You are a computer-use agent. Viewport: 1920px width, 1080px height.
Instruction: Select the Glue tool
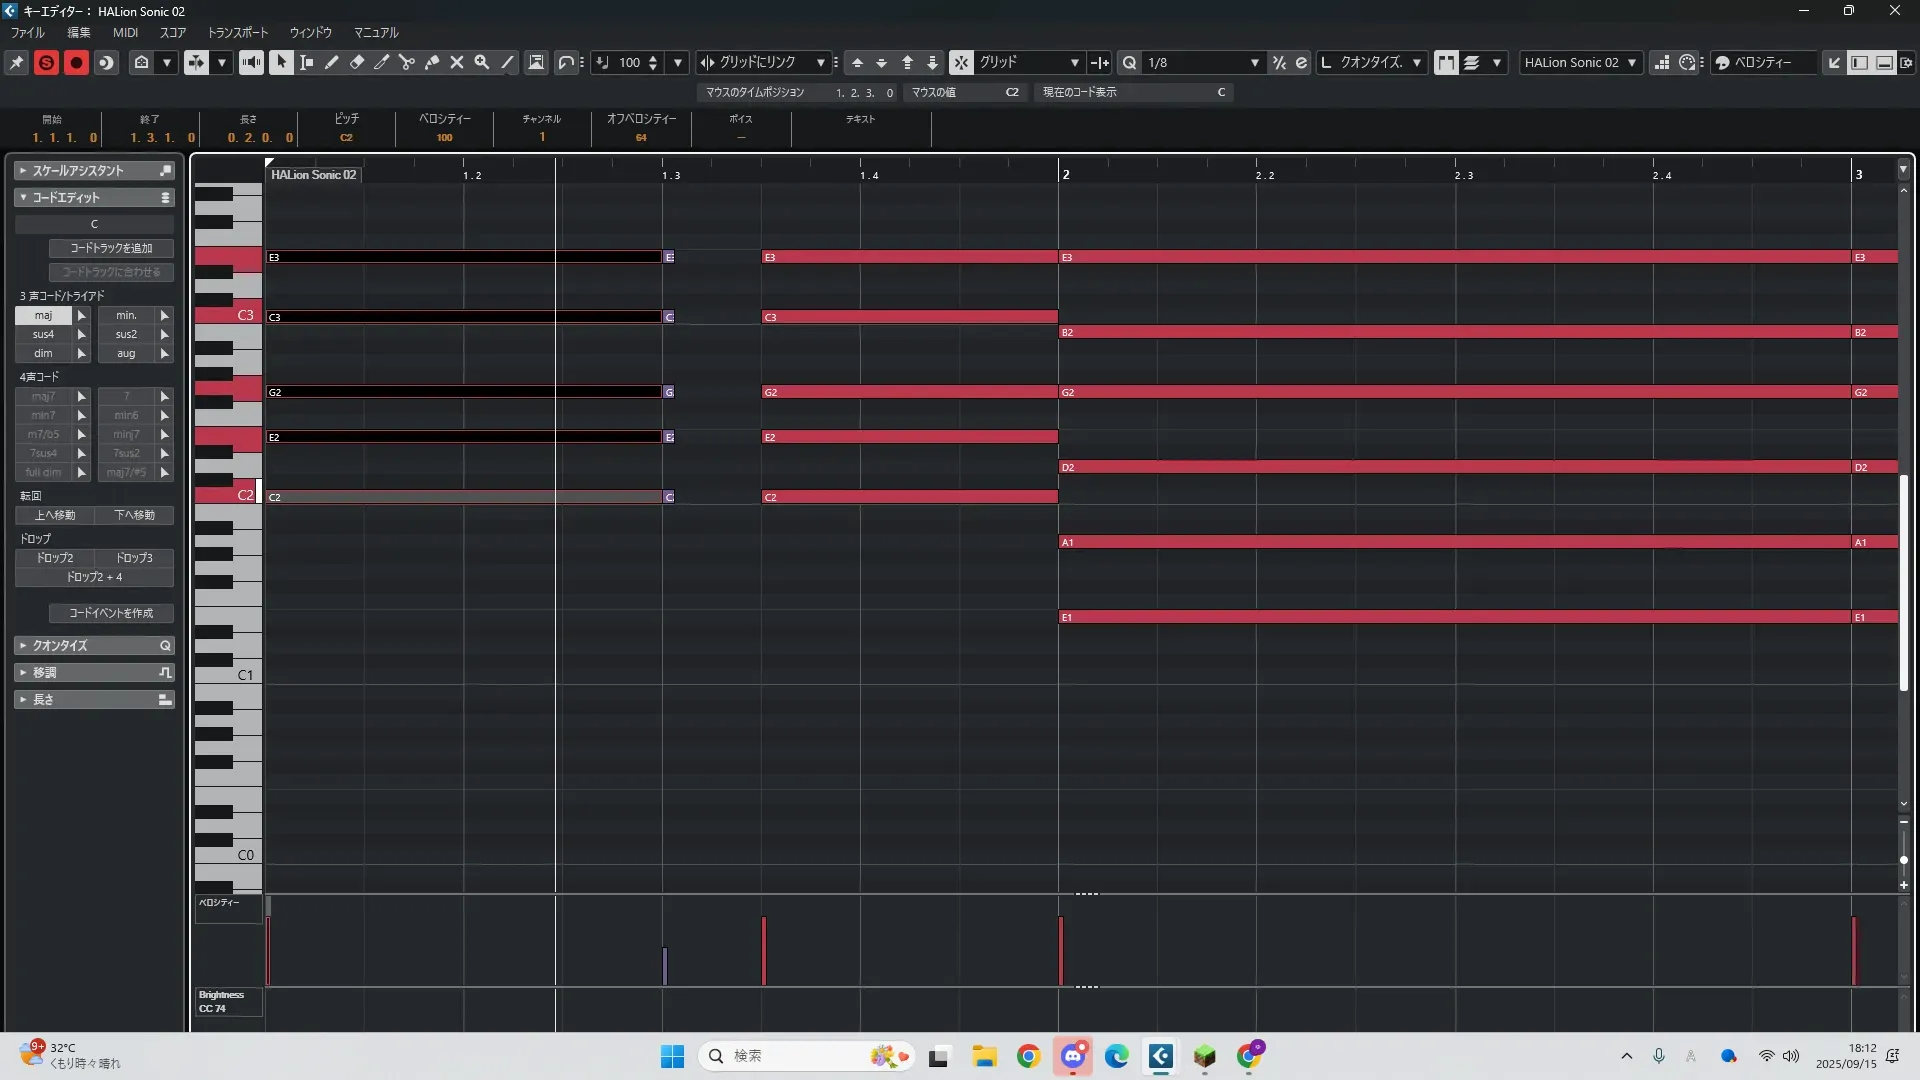point(432,62)
